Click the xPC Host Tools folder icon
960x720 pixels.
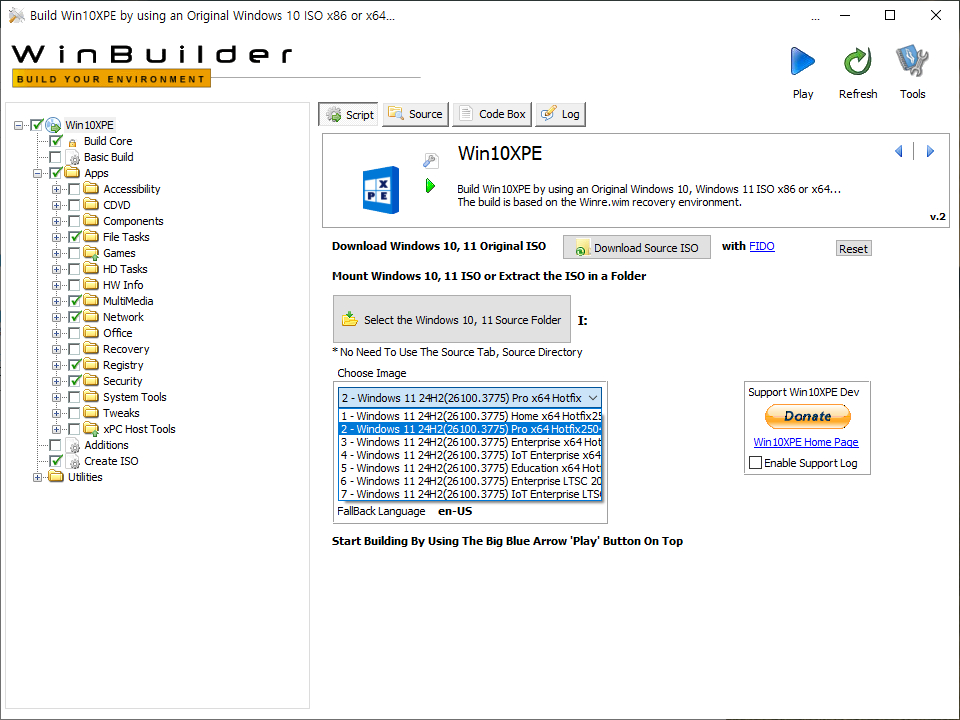[x=91, y=429]
